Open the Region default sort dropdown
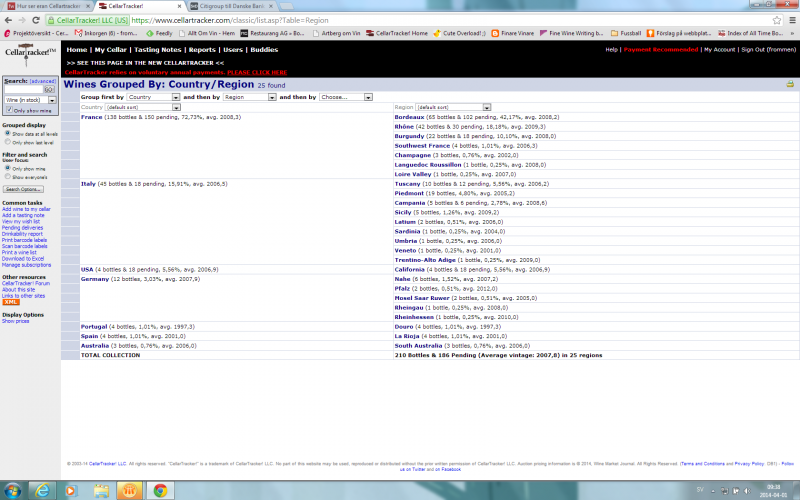Image resolution: width=800 pixels, height=500 pixels. [x=453, y=107]
